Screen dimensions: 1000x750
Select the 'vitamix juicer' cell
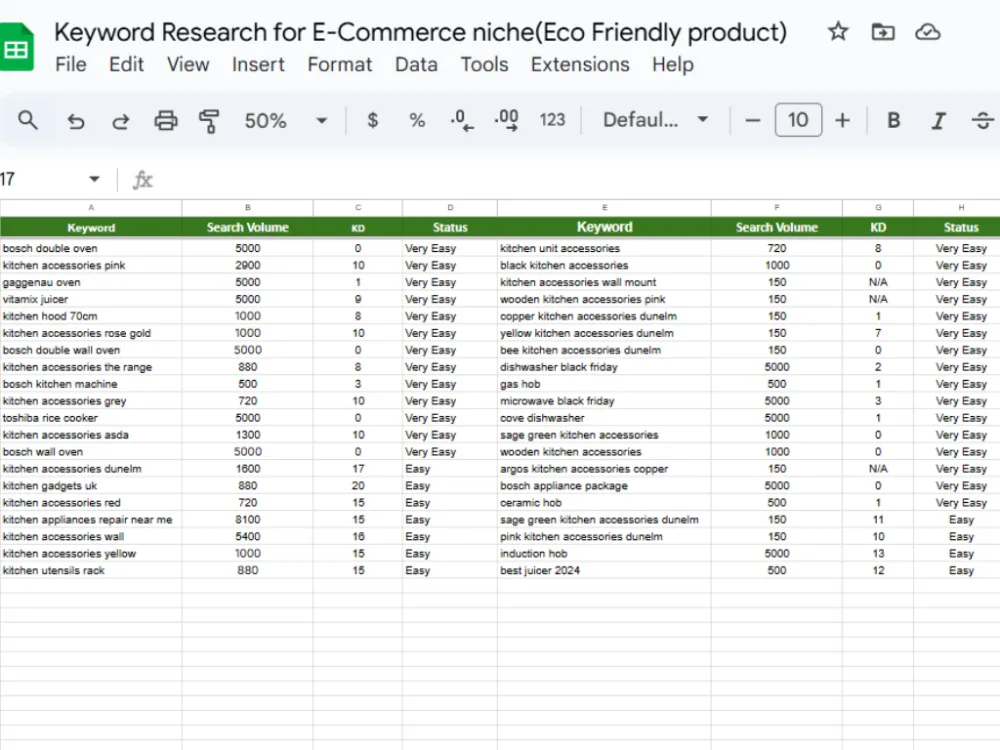pos(91,299)
